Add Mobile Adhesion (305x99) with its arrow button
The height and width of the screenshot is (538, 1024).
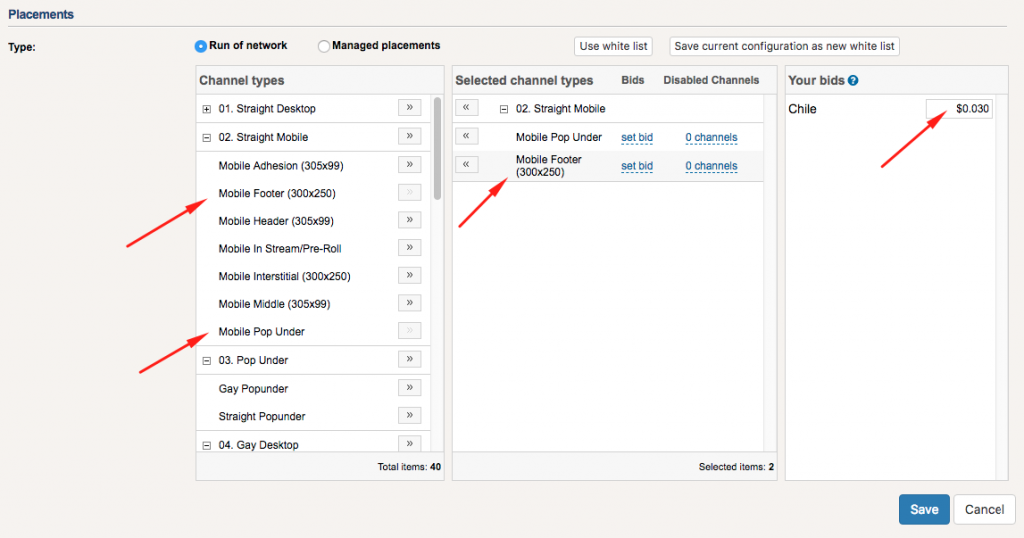point(409,164)
